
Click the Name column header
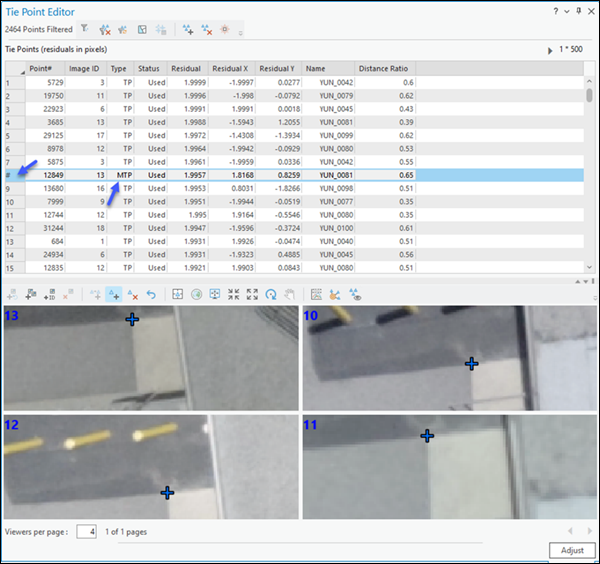tap(328, 68)
